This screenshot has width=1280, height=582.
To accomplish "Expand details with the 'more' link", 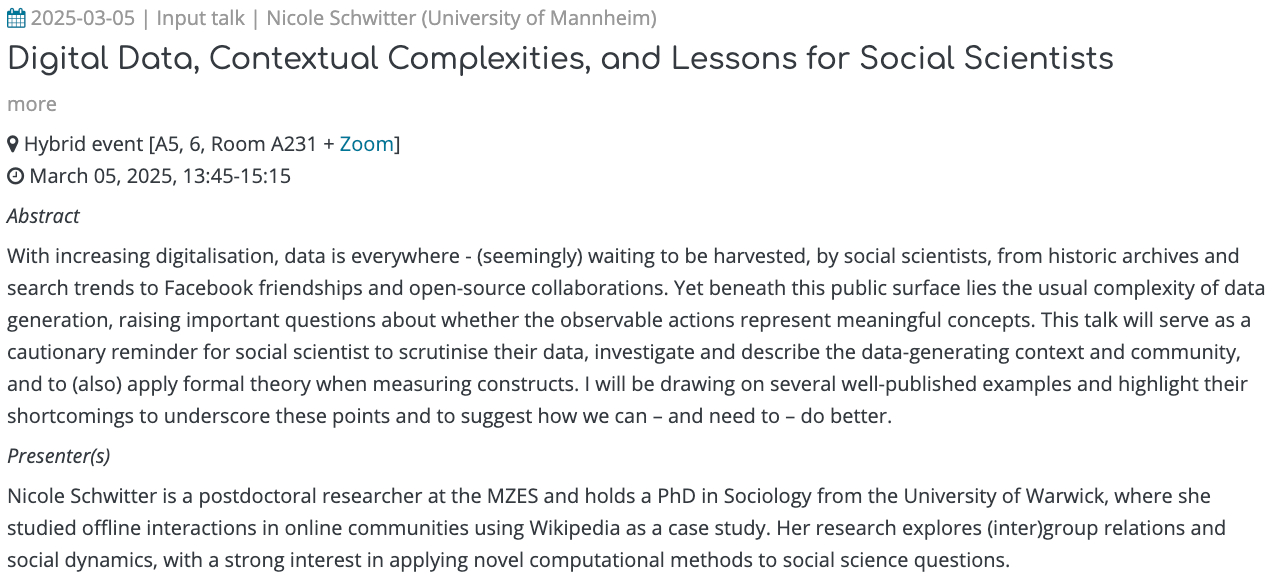I will point(32,104).
